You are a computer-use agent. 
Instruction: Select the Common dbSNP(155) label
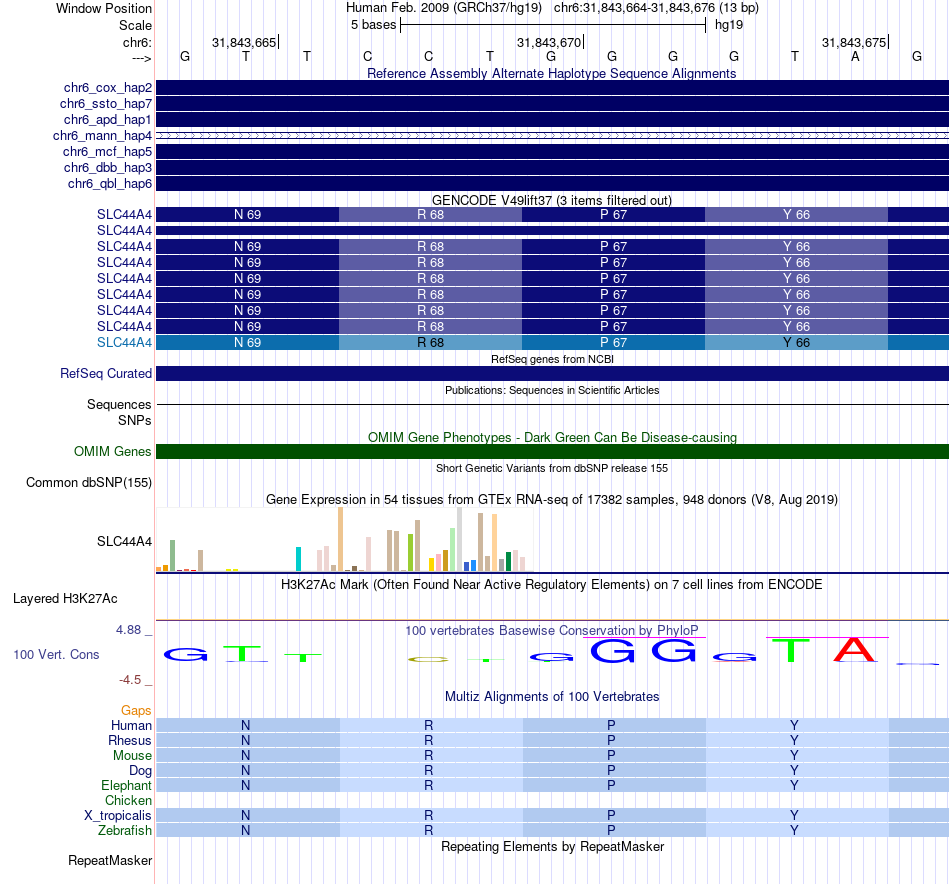(89, 482)
